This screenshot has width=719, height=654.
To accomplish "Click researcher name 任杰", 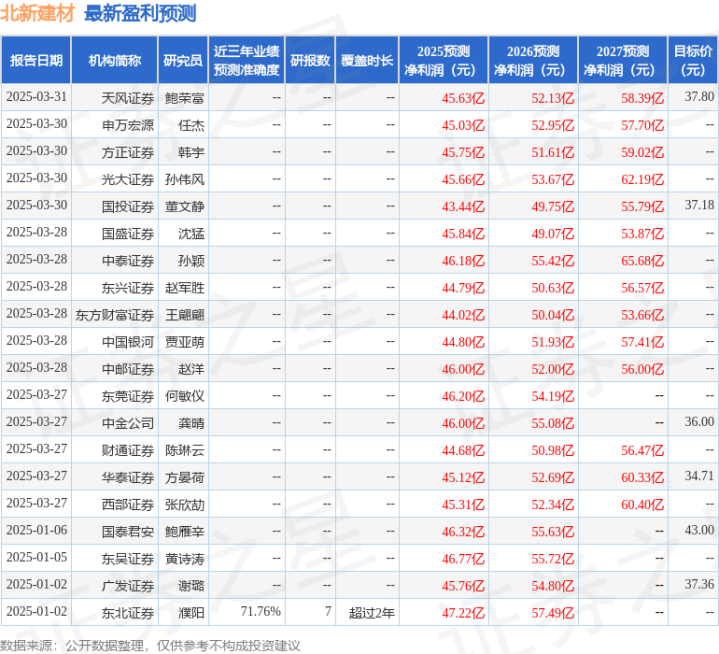I will (191, 125).
